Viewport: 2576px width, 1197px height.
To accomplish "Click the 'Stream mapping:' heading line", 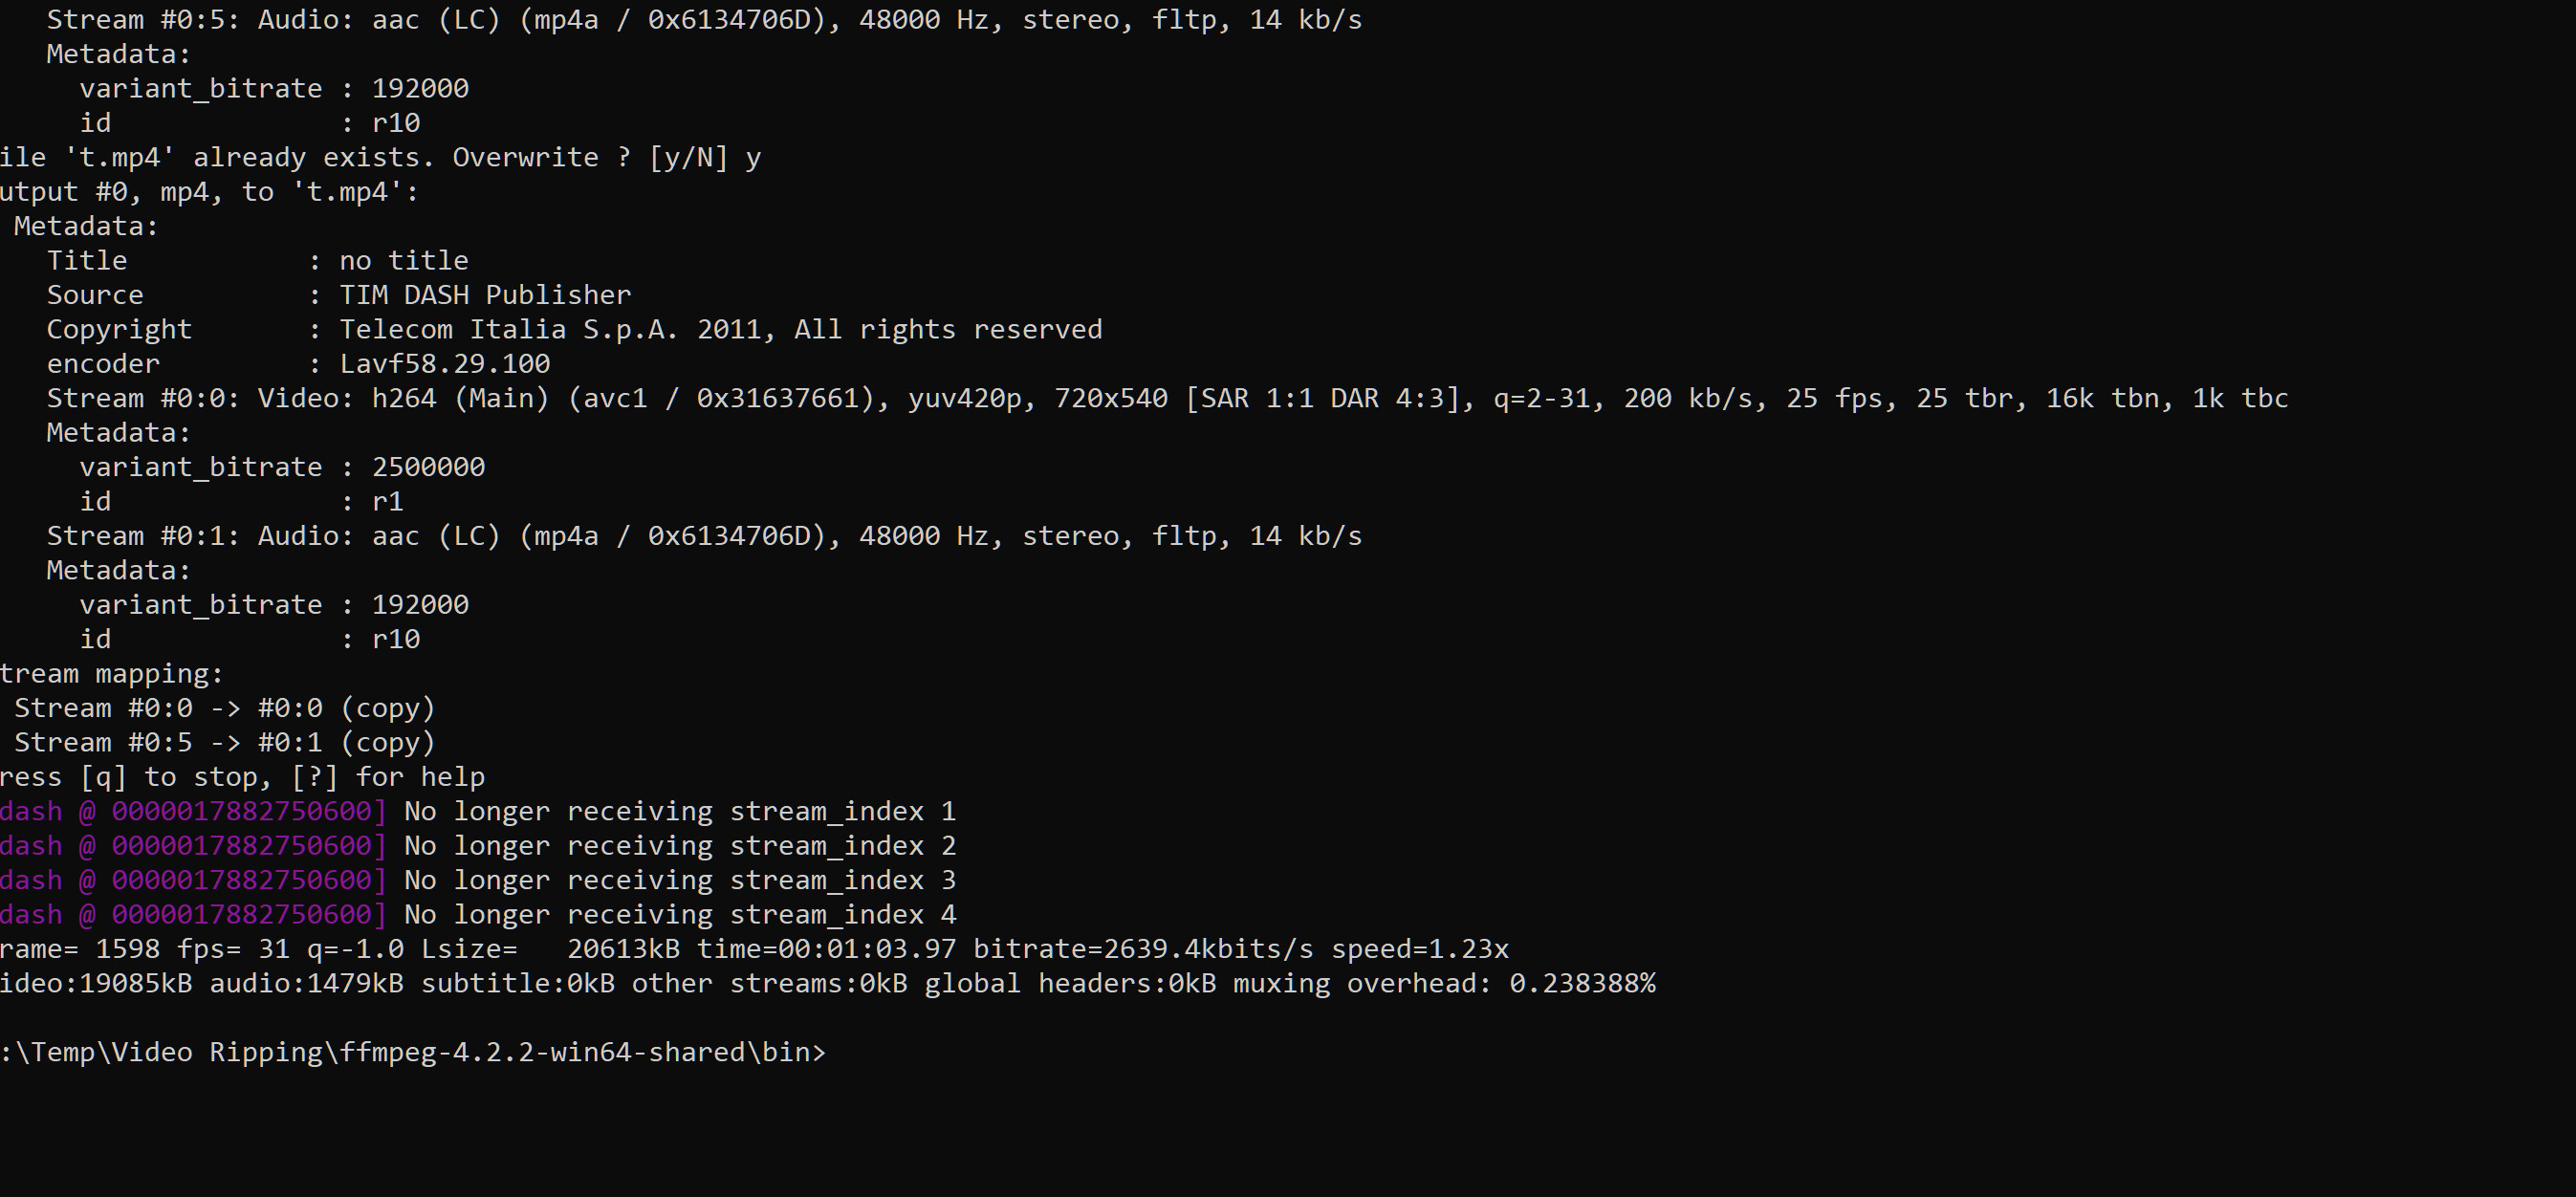I will point(111,674).
